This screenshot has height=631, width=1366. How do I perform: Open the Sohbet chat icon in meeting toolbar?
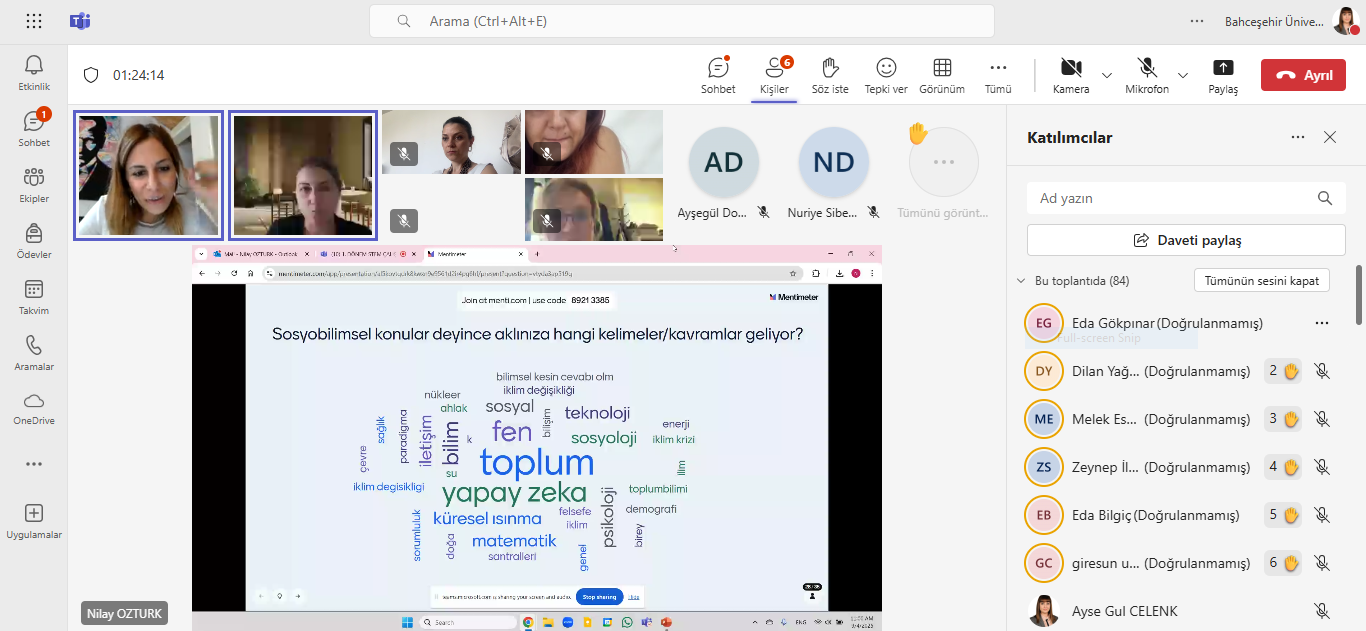pos(718,68)
